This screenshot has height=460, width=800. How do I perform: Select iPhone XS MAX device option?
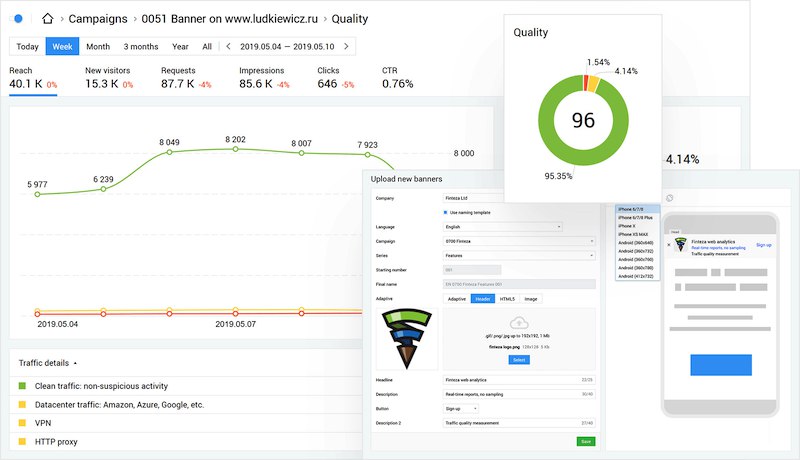coord(637,235)
